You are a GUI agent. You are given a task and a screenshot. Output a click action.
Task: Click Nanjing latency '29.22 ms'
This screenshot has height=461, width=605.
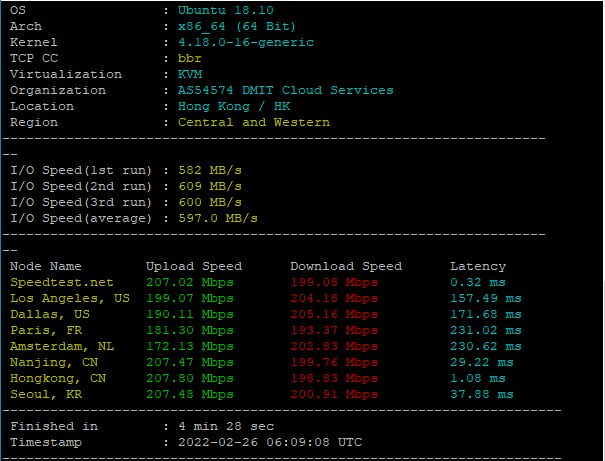coord(482,363)
